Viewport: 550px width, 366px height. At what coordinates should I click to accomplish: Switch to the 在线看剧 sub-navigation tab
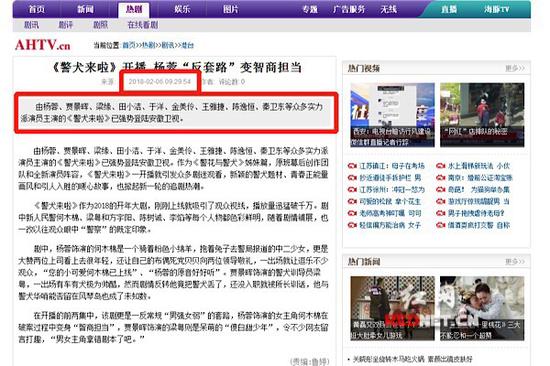tap(142, 25)
